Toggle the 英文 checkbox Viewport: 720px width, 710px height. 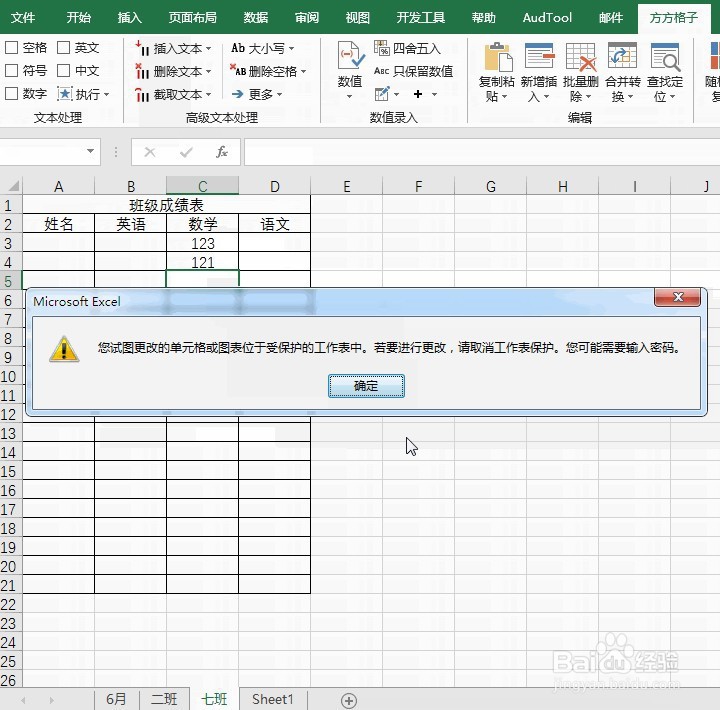[63, 47]
